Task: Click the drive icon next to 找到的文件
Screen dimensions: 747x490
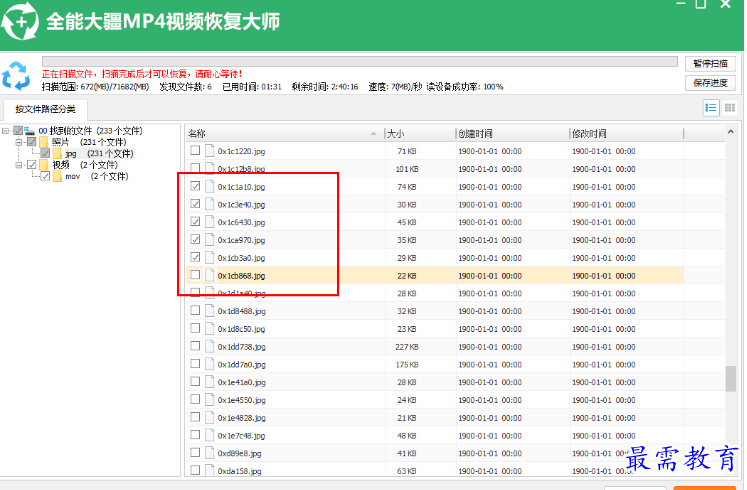Action: pos(30,130)
